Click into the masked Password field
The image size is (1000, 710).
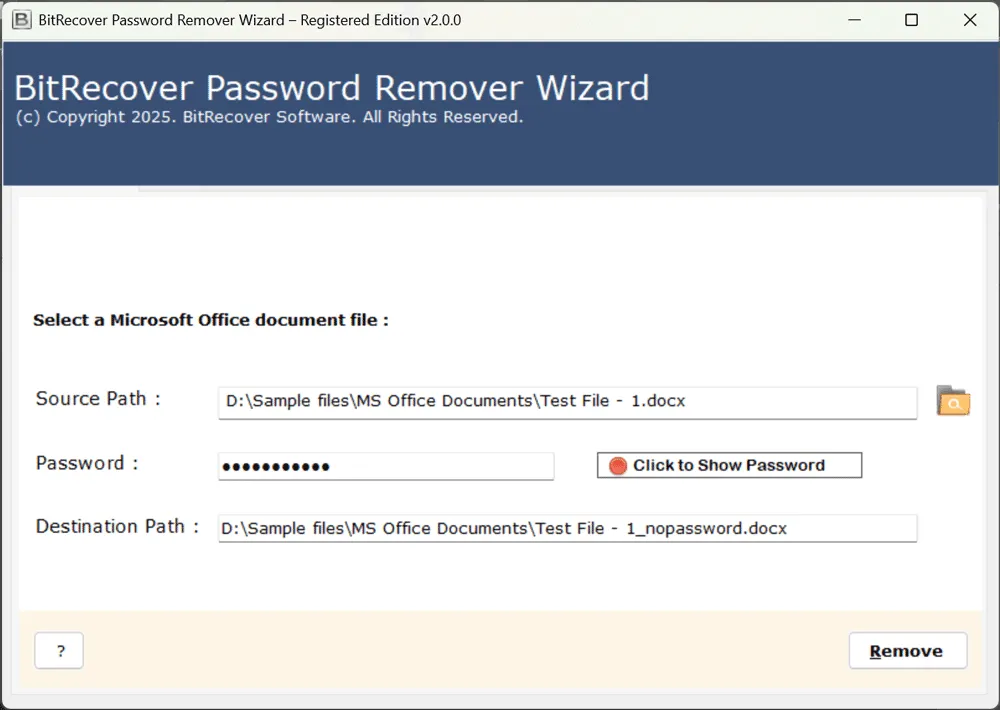[385, 466]
